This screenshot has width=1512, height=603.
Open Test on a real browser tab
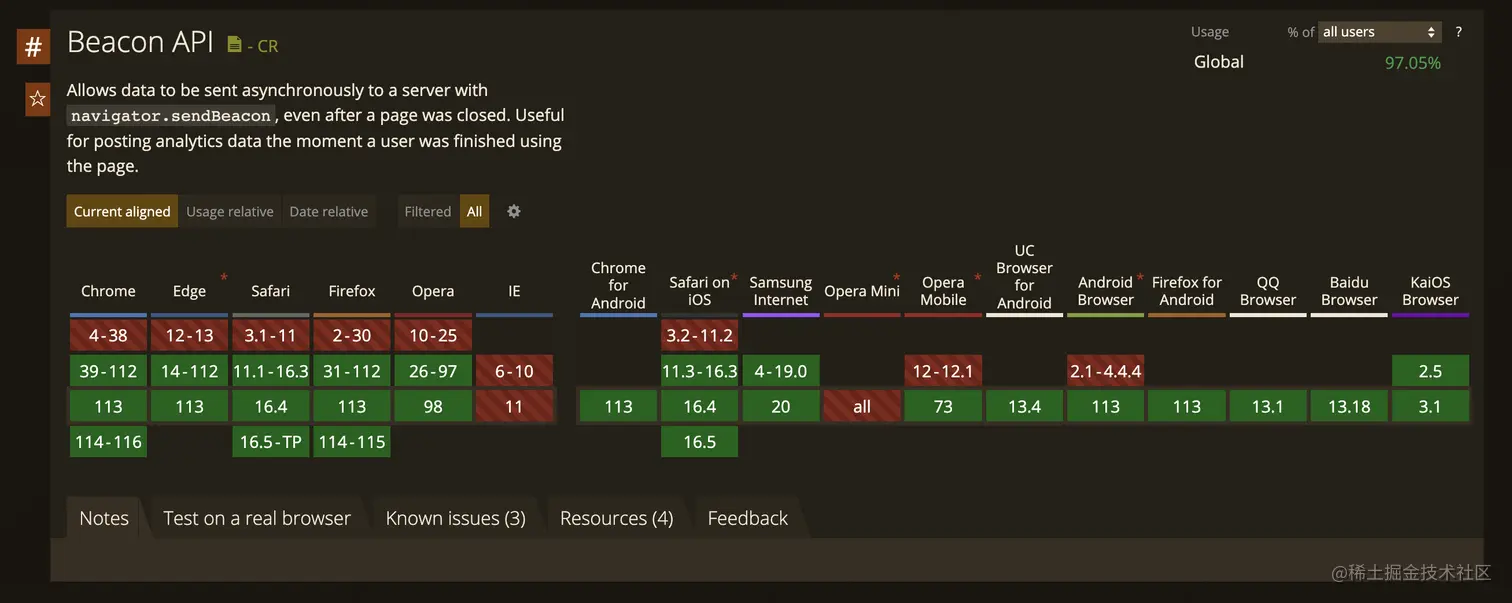[x=257, y=518]
